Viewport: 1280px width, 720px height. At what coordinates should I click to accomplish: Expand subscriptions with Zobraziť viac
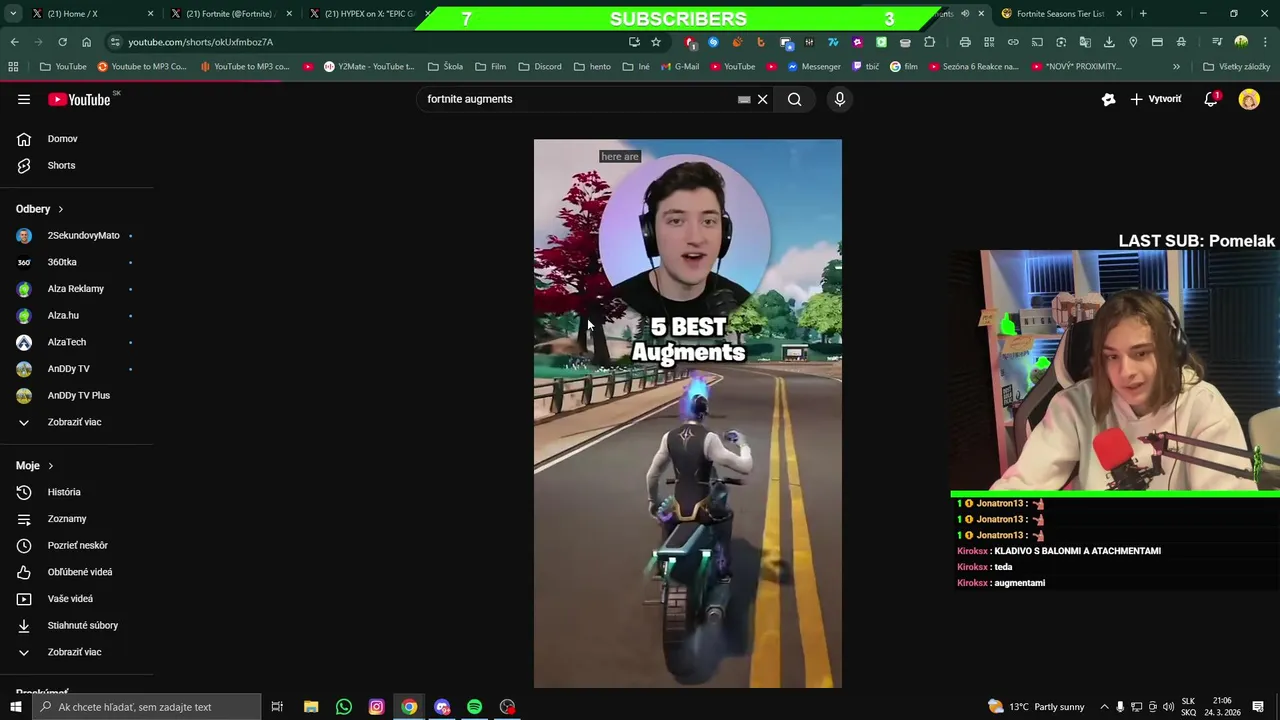[x=76, y=422]
